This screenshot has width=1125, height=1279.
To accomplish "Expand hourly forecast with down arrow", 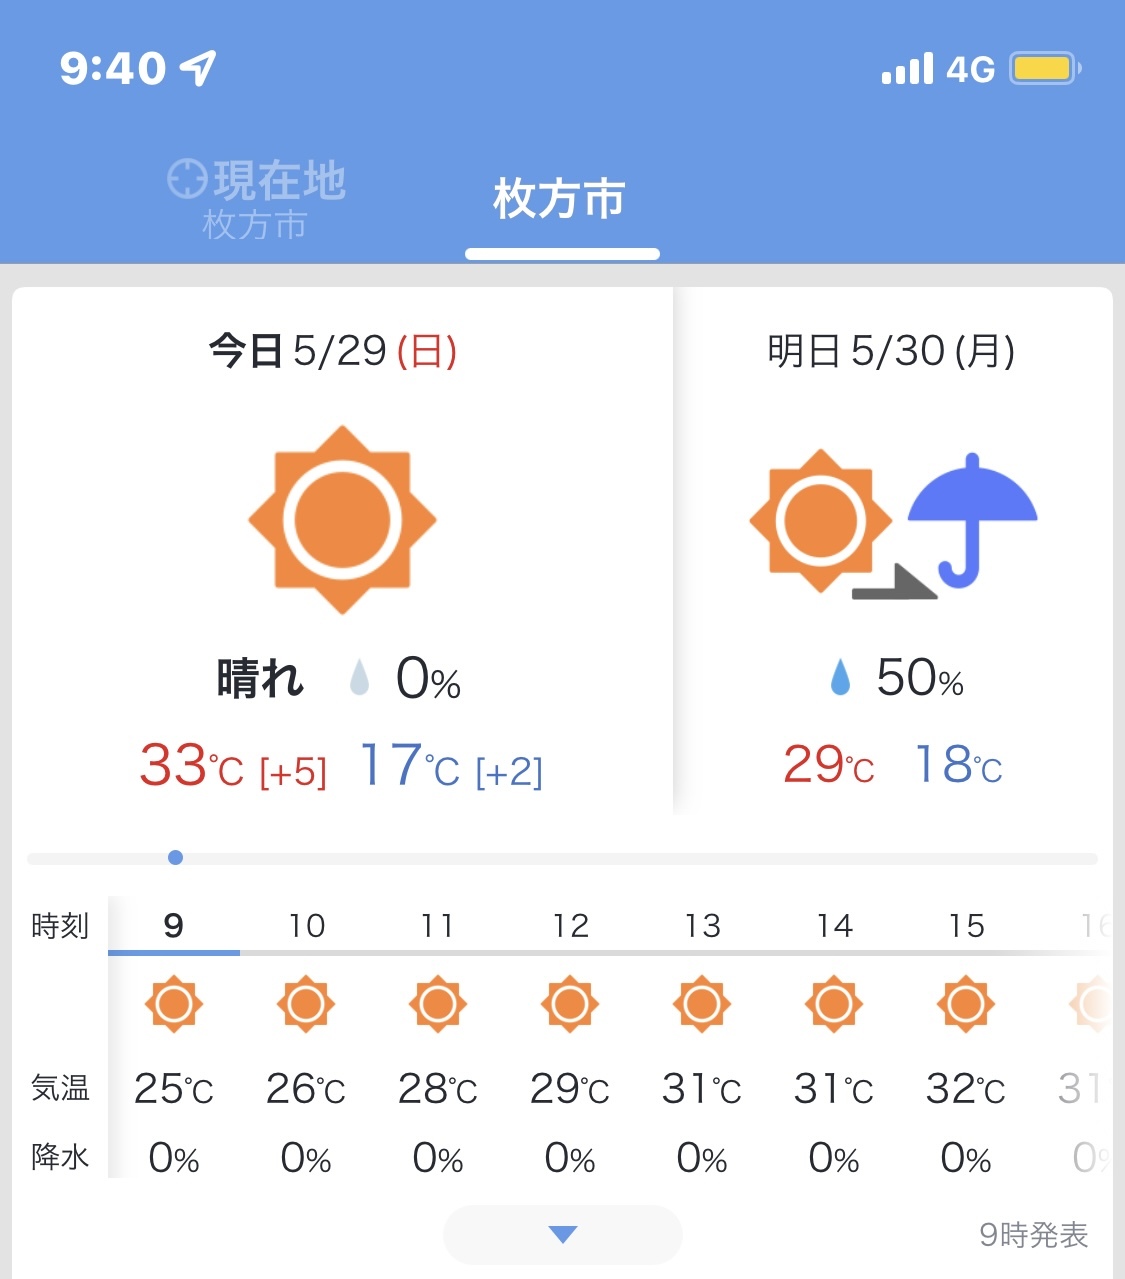I will coord(563,1235).
